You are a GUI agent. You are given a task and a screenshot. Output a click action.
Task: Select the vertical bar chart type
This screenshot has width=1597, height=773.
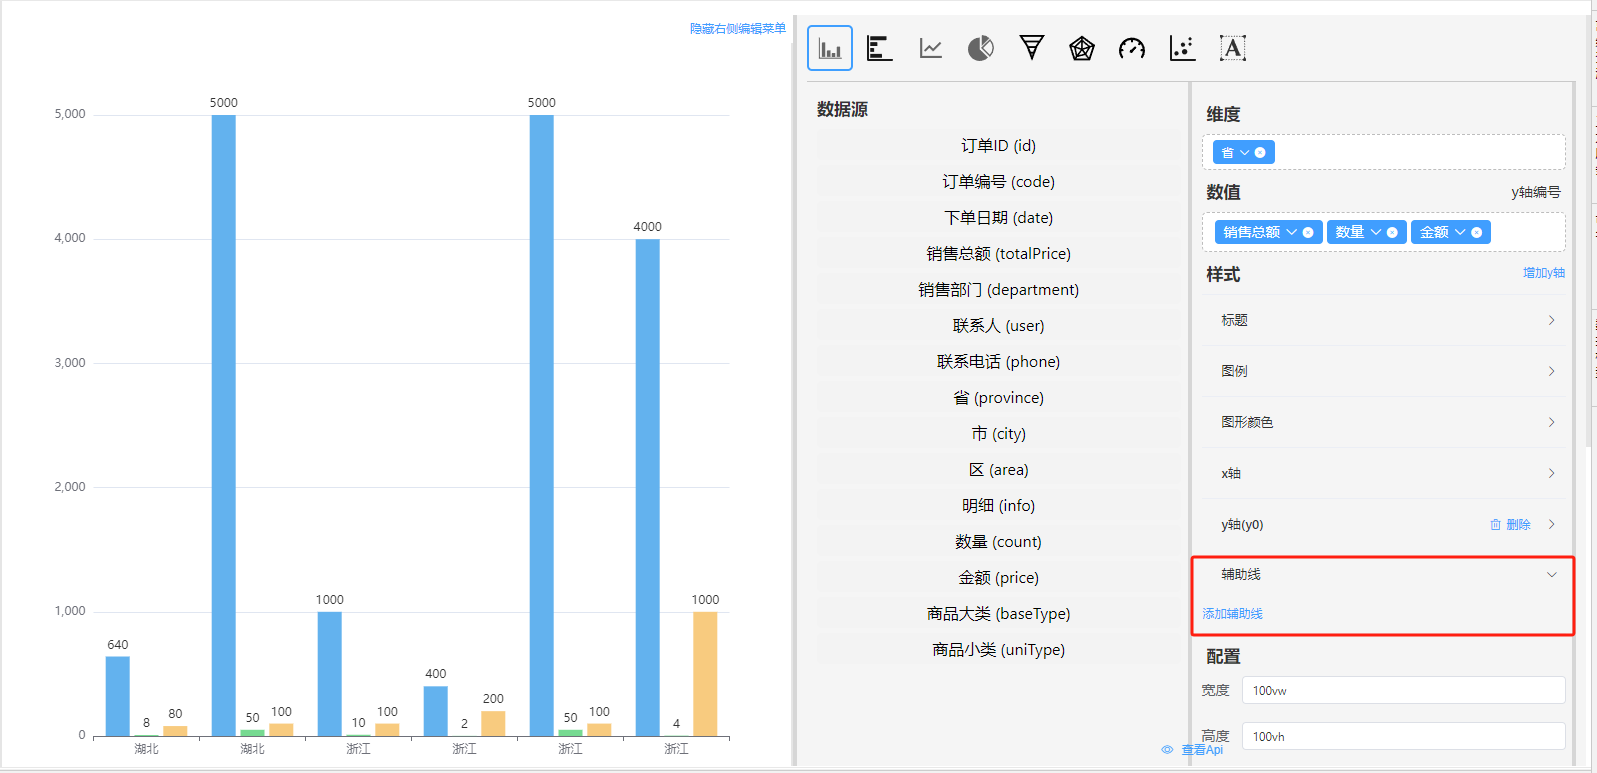829,48
